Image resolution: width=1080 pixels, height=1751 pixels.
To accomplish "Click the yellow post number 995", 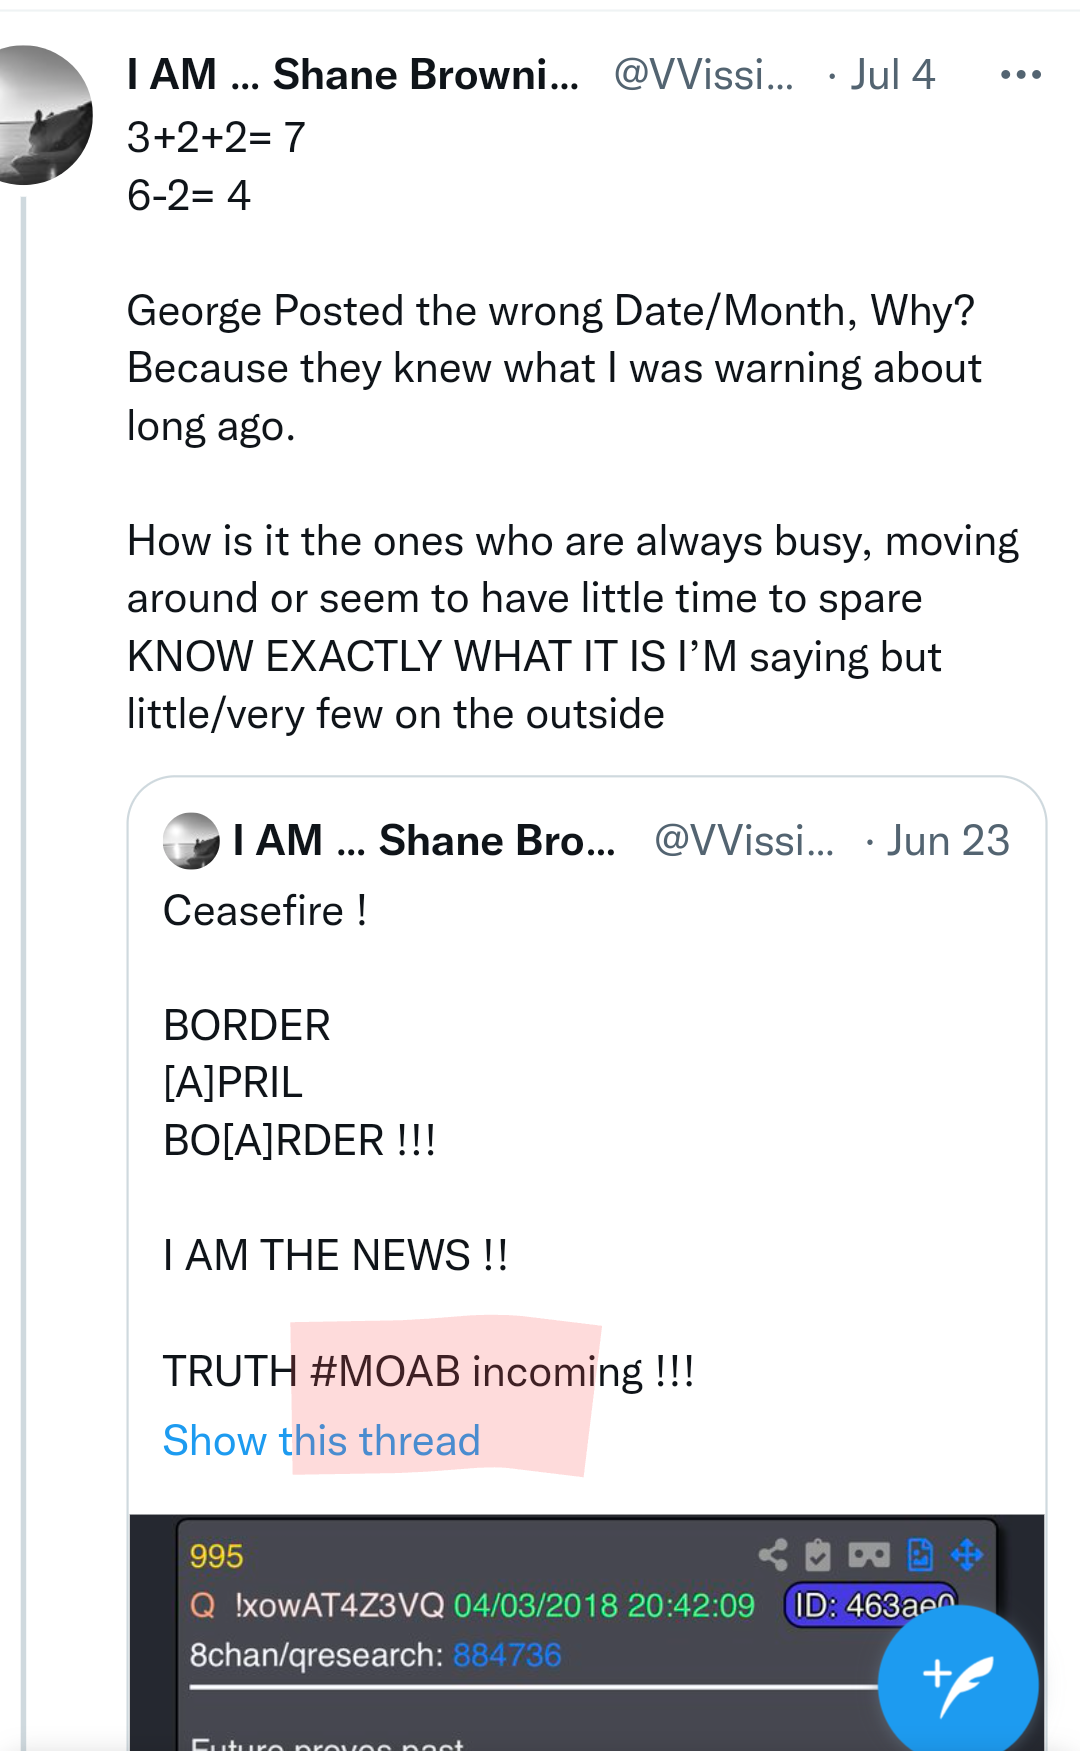I will click(216, 1556).
